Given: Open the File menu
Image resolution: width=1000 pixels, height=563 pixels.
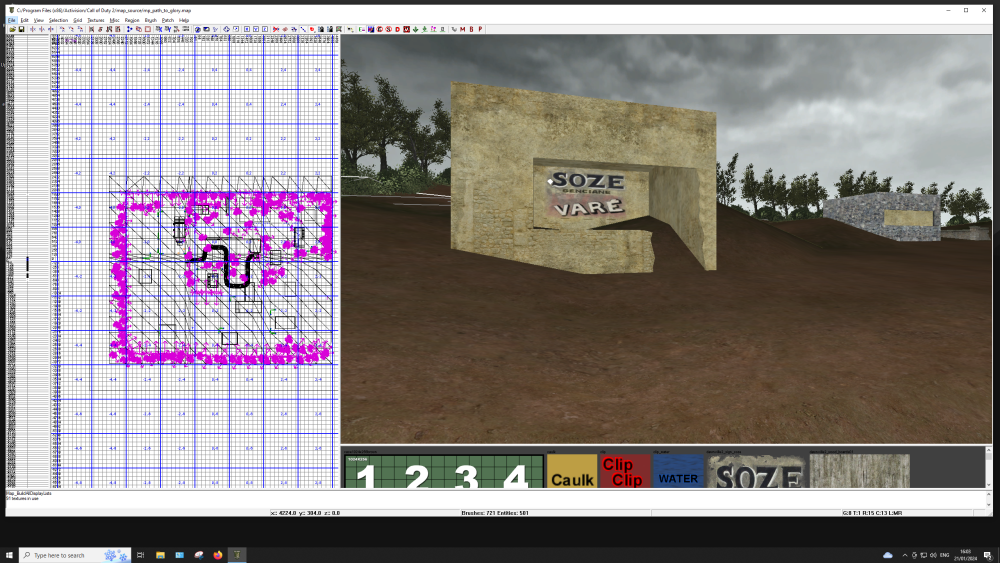Looking at the screenshot, I should [11, 20].
